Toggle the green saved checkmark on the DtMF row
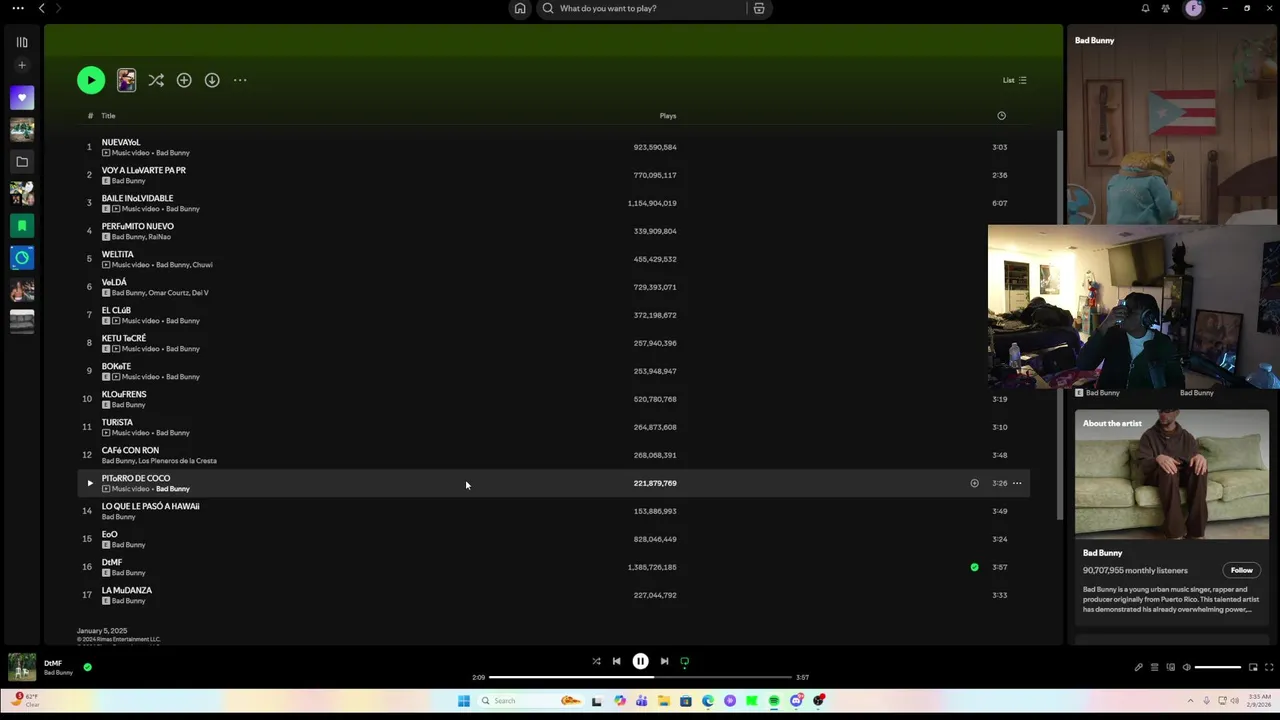This screenshot has height=720, width=1280. (974, 567)
